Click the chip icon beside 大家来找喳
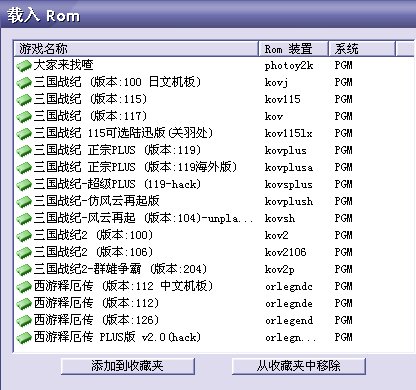Viewport: 416px width, 390px height. click(24, 66)
